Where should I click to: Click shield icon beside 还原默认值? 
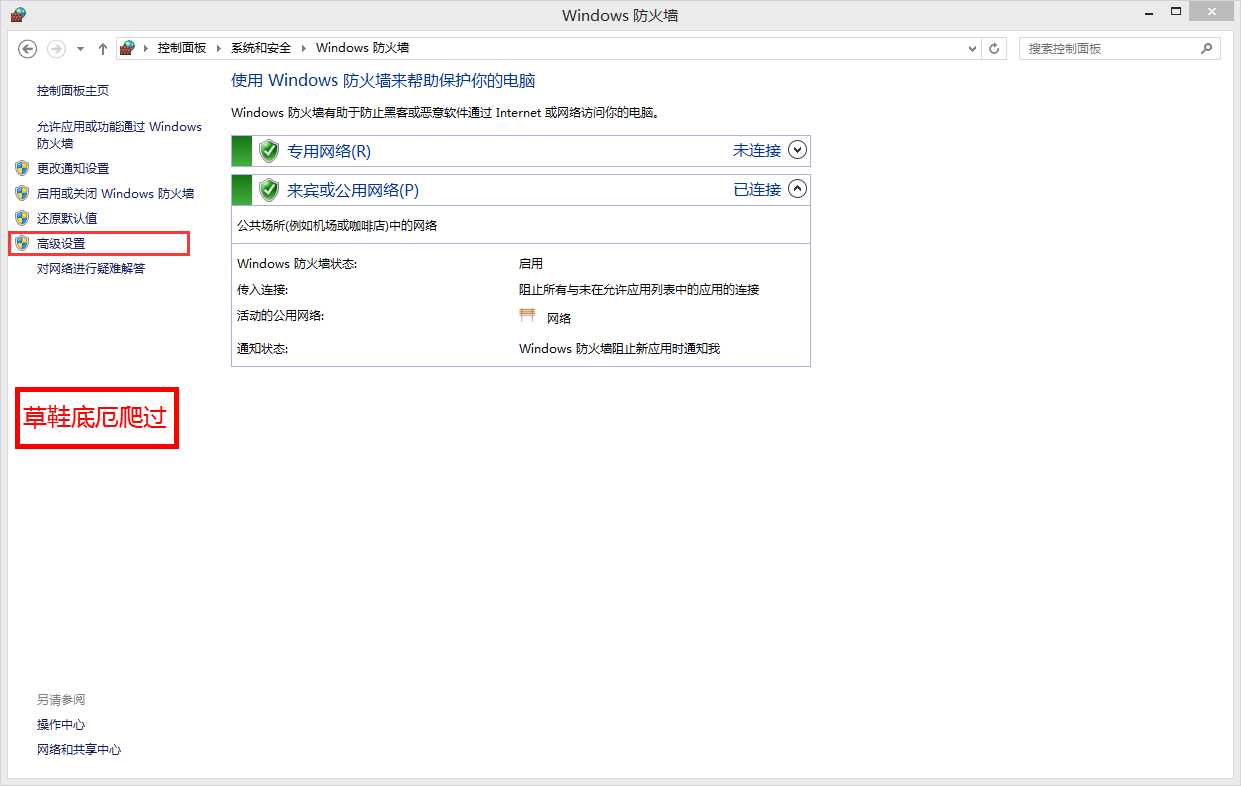(x=22, y=218)
